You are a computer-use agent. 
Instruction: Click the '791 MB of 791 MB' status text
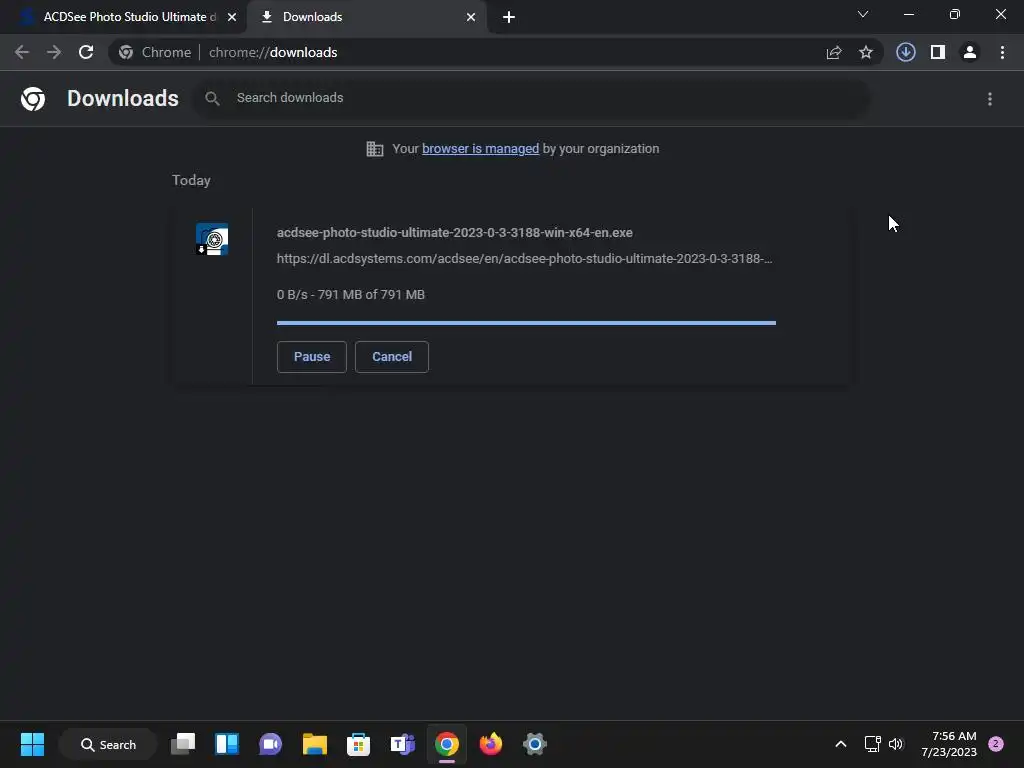coord(371,295)
